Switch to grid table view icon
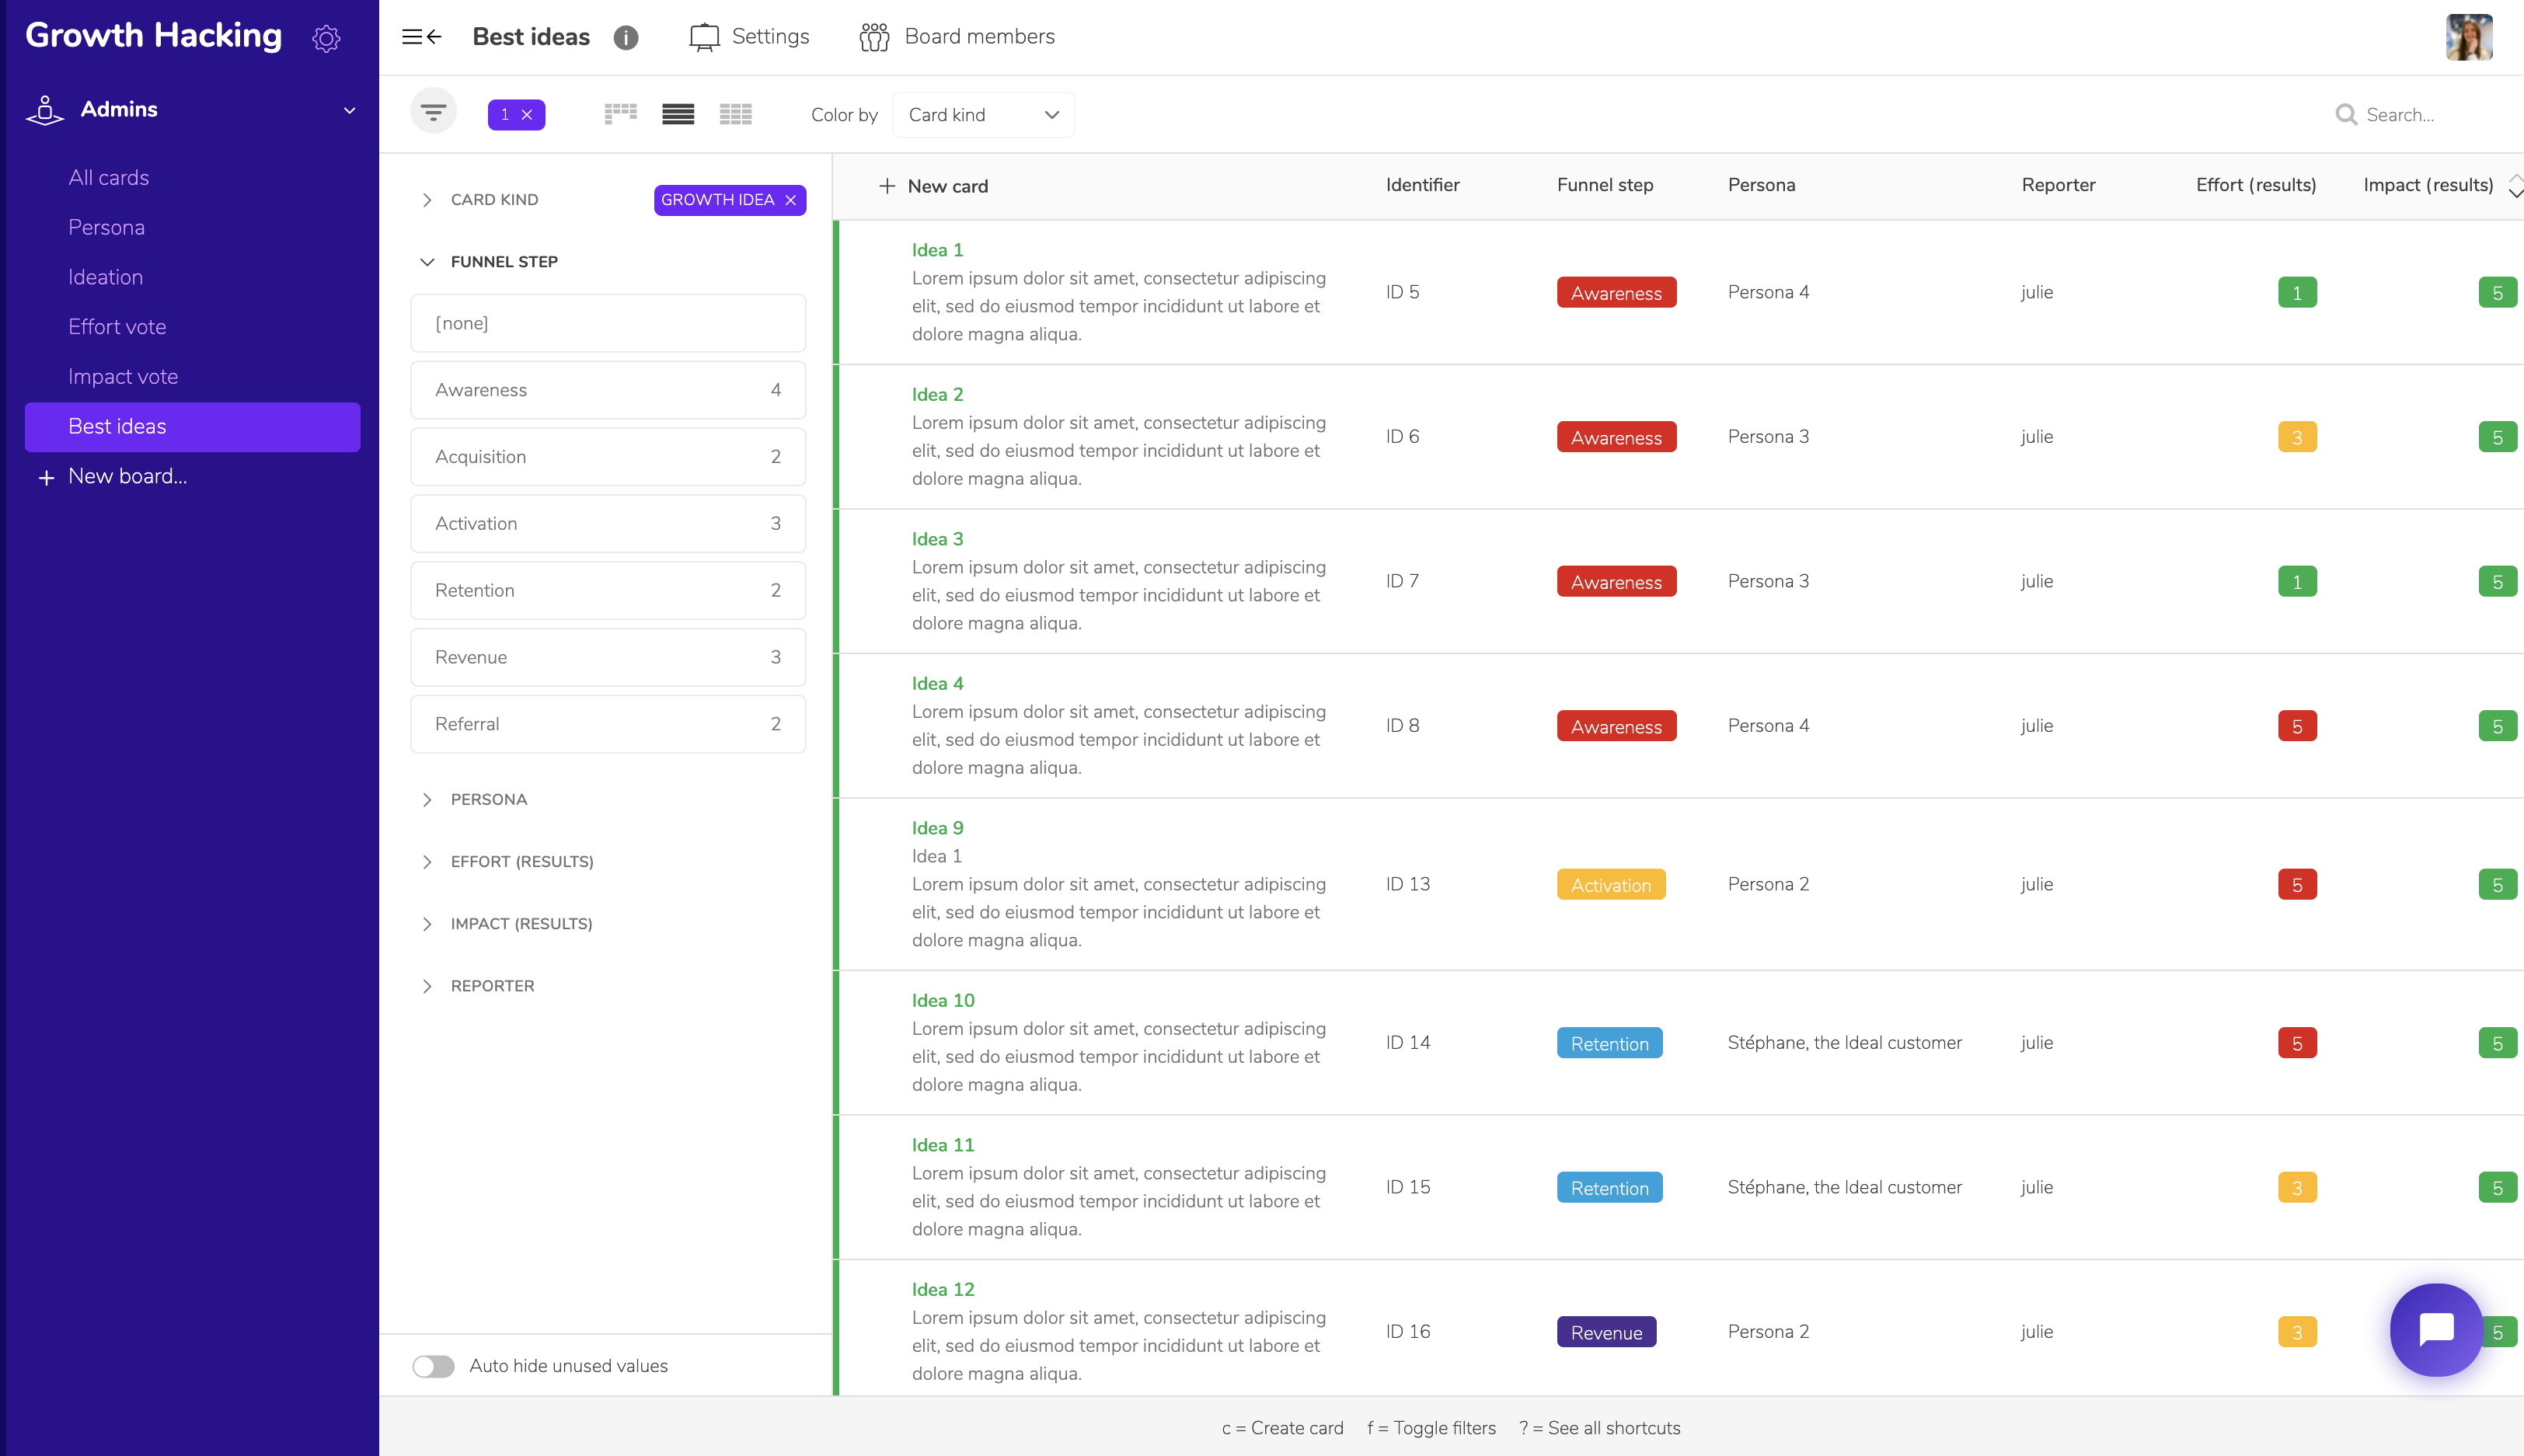The image size is (2524, 1456). [x=735, y=114]
